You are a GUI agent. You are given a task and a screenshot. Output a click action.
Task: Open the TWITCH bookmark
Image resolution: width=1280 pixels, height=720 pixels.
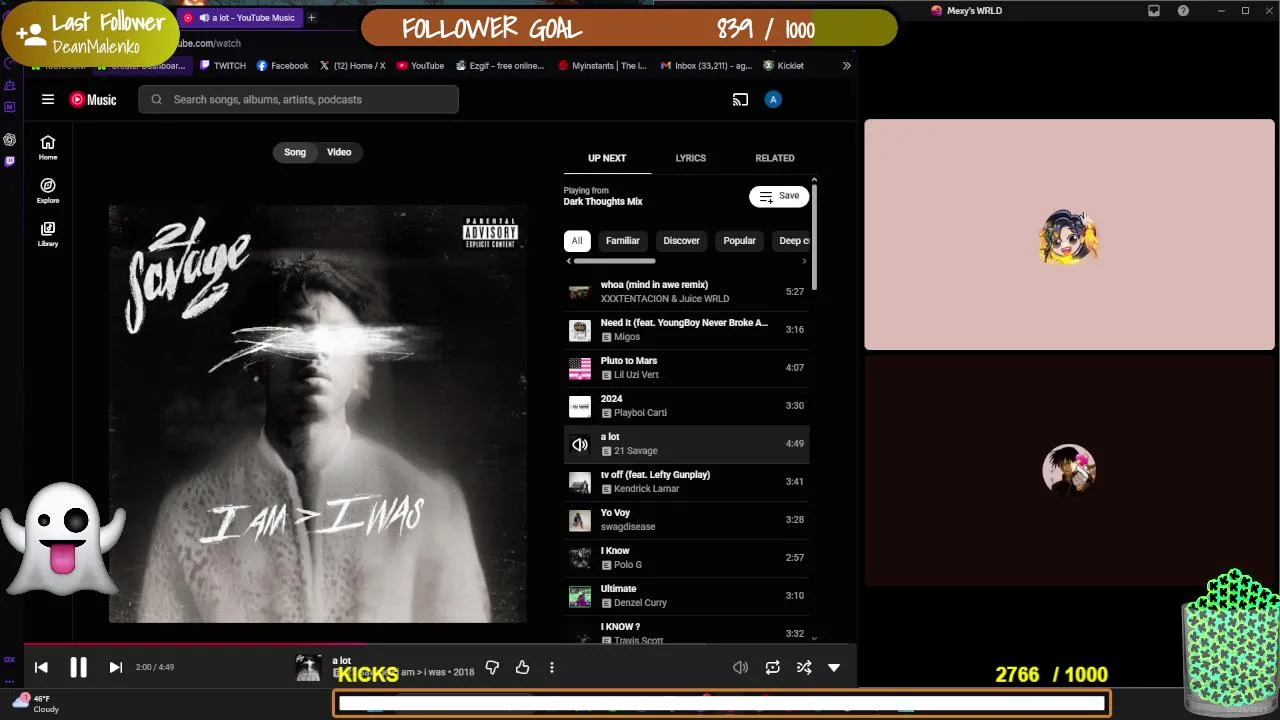222,66
